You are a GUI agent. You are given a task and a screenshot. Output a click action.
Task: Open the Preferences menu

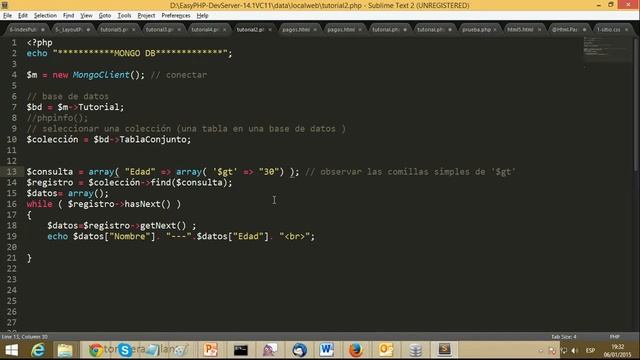pyautogui.click(x=176, y=16)
